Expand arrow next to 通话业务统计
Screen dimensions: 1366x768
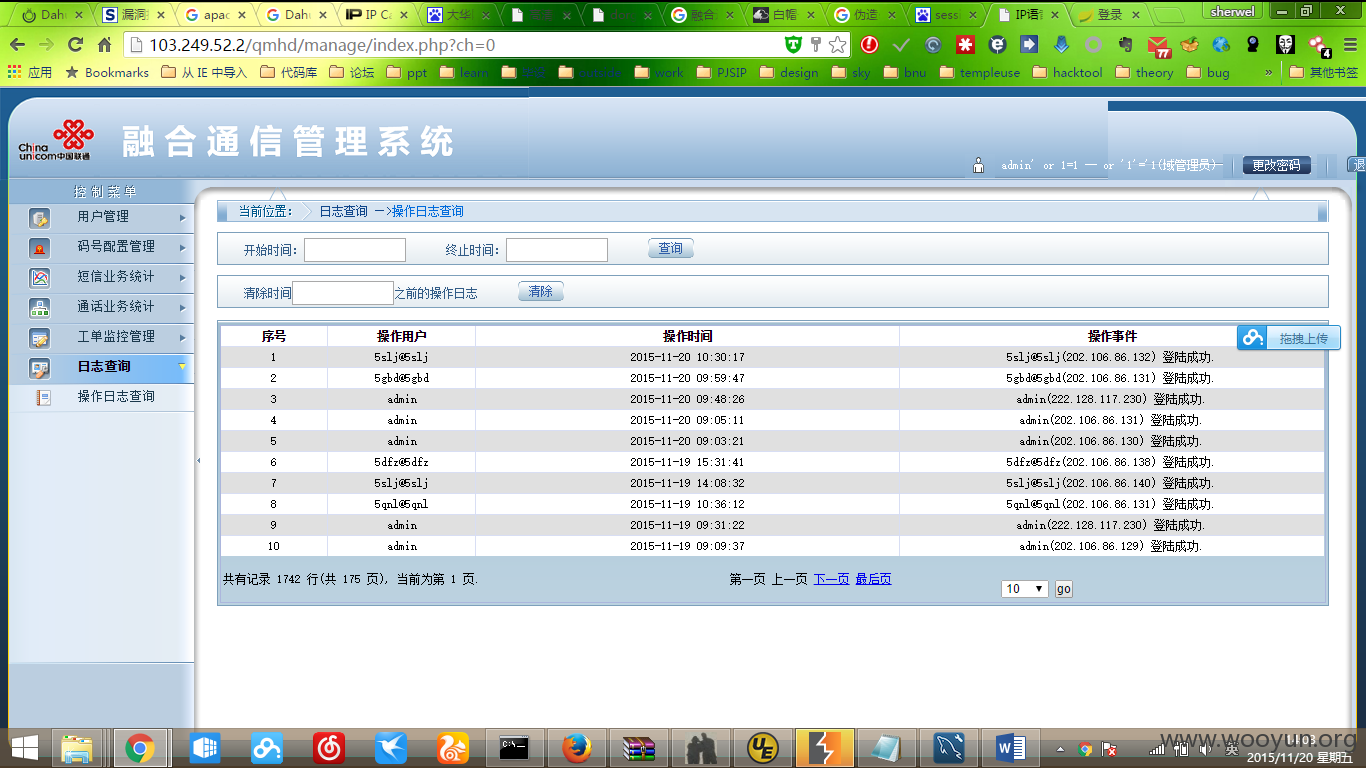click(182, 307)
